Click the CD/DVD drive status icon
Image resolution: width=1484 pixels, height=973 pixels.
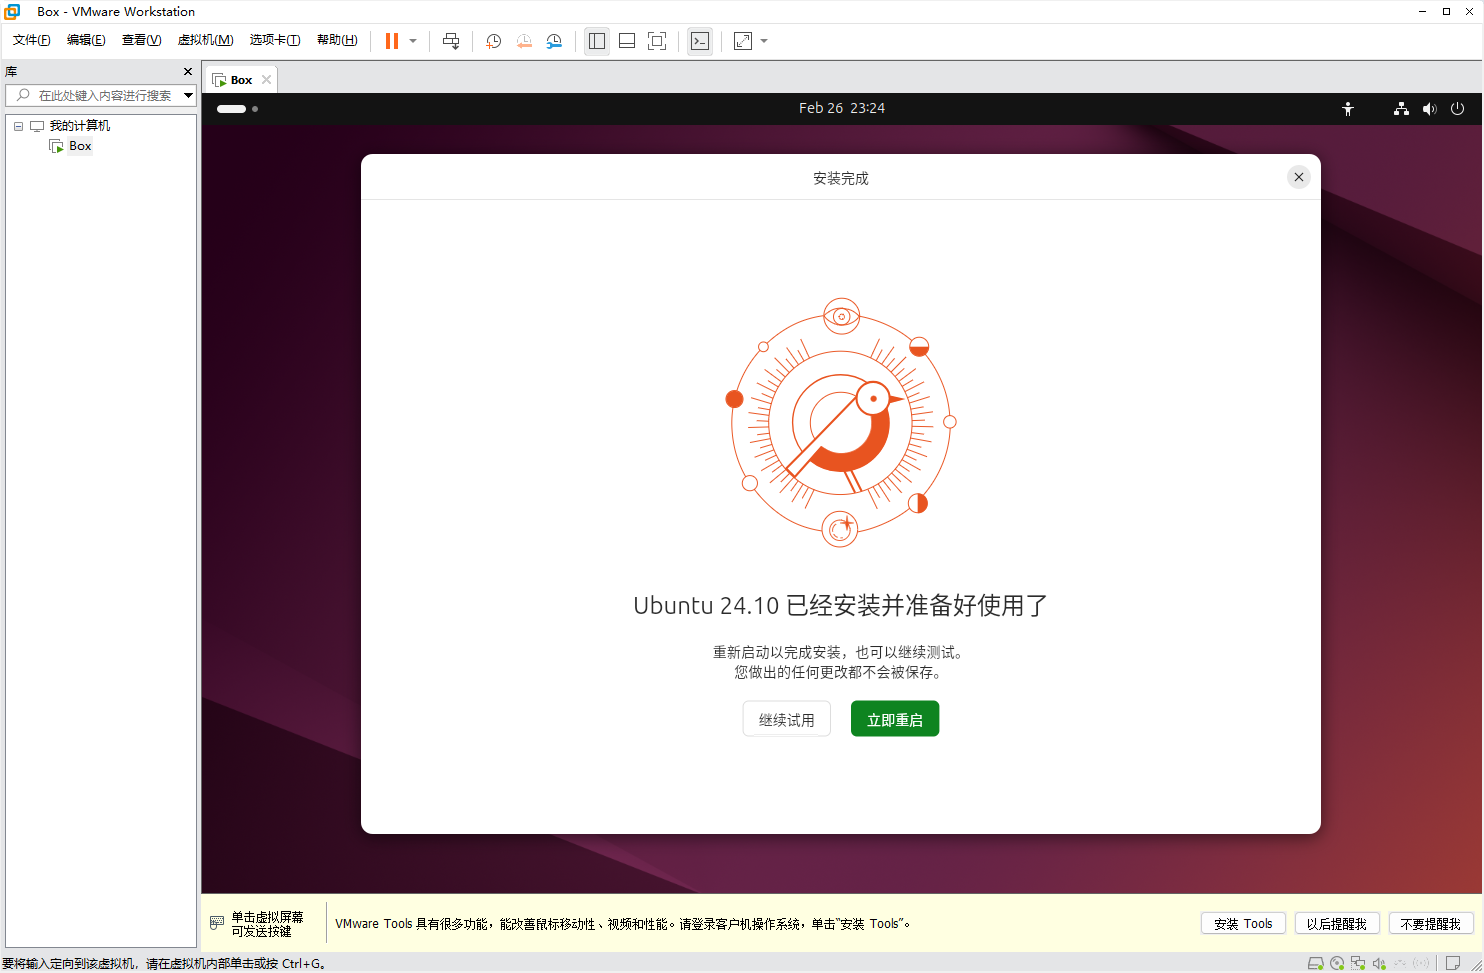[x=1337, y=964]
